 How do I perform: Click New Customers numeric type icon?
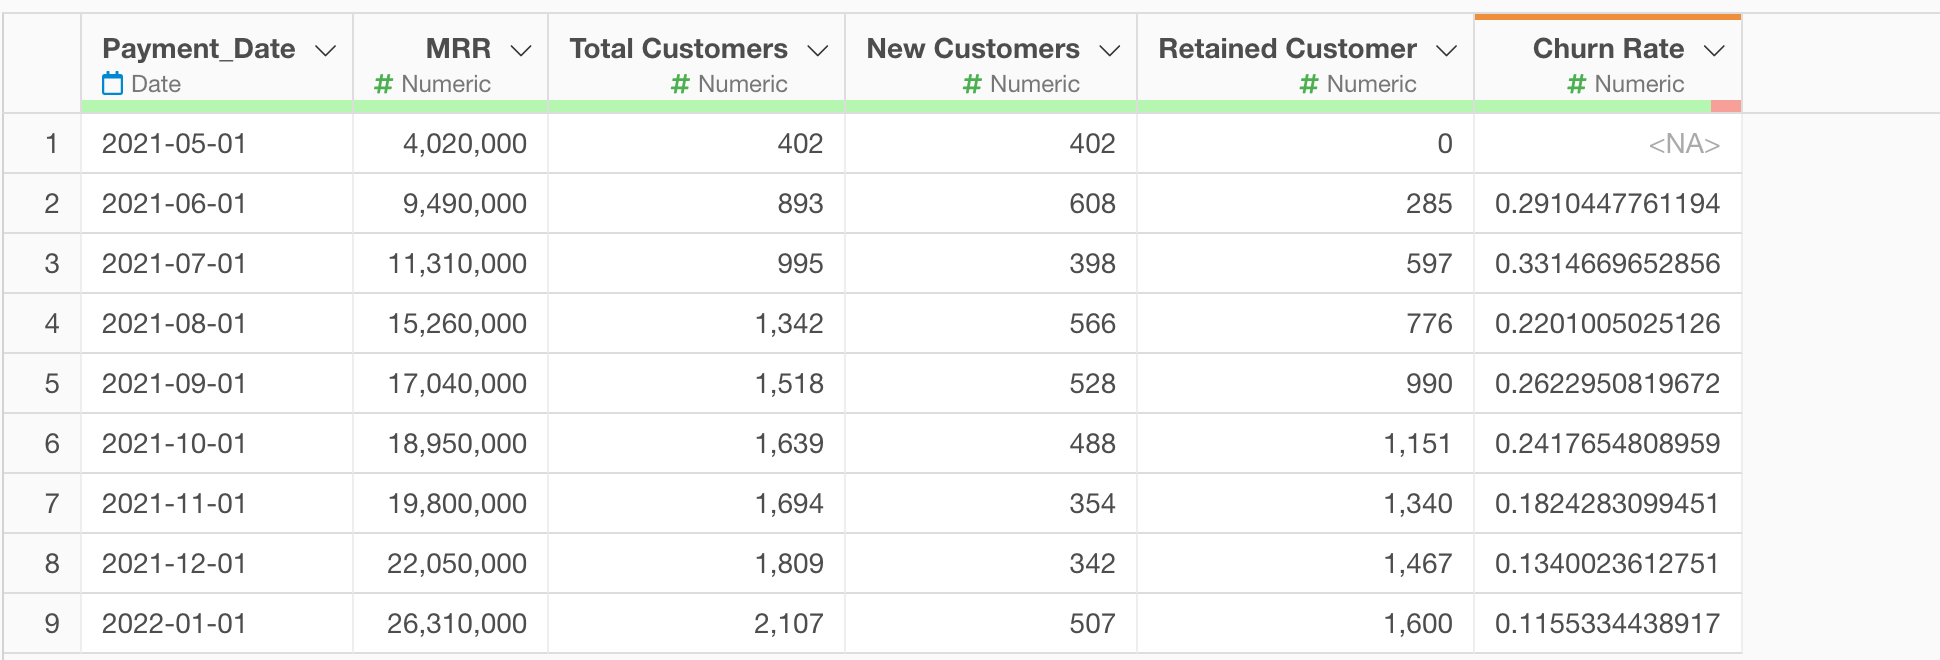point(972,85)
